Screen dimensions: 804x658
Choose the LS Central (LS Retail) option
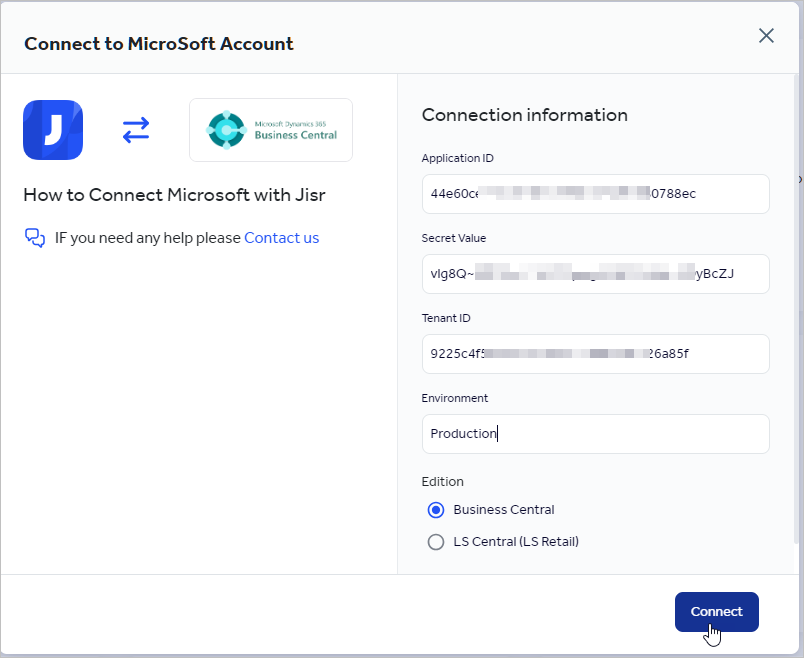click(436, 542)
